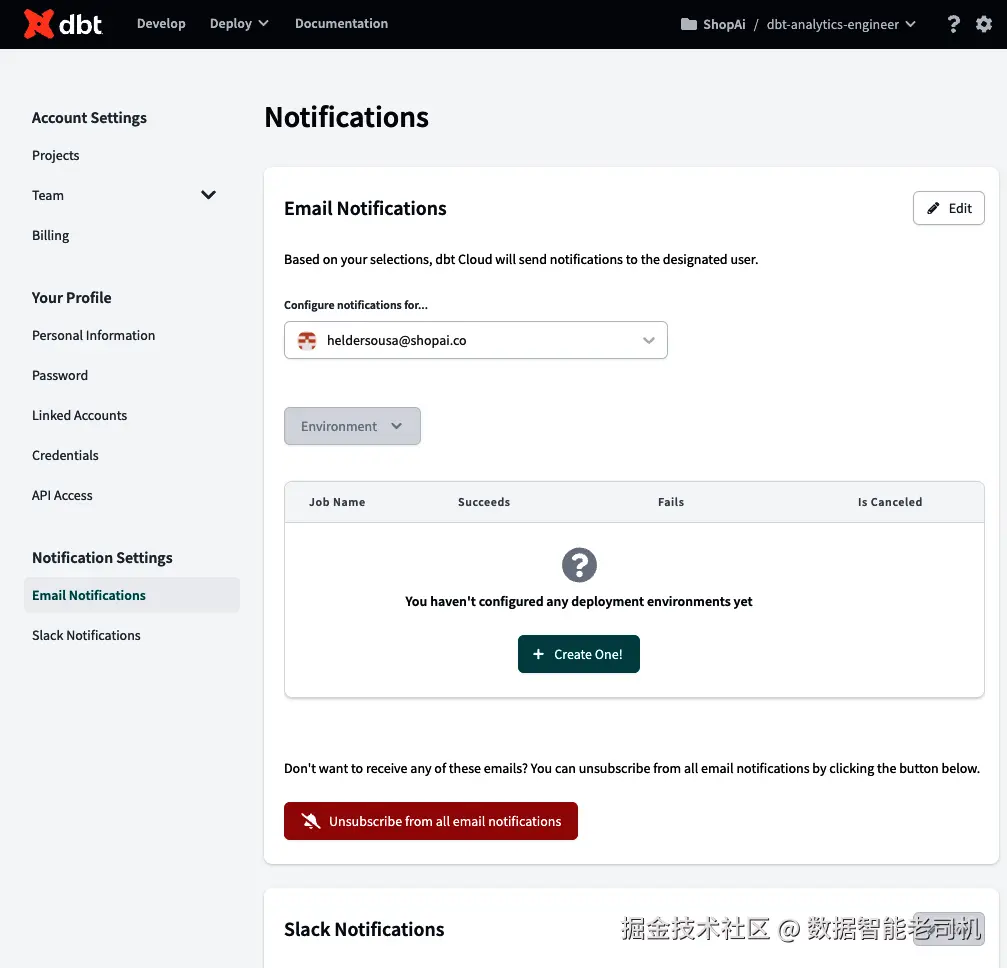Click the question mark circle in table
This screenshot has width=1007, height=968.
(x=579, y=565)
